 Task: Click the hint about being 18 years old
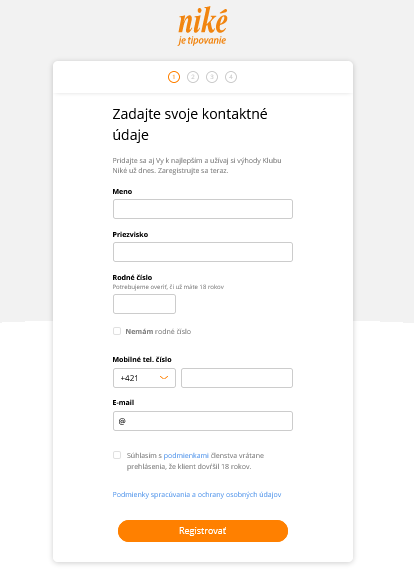tap(168, 287)
